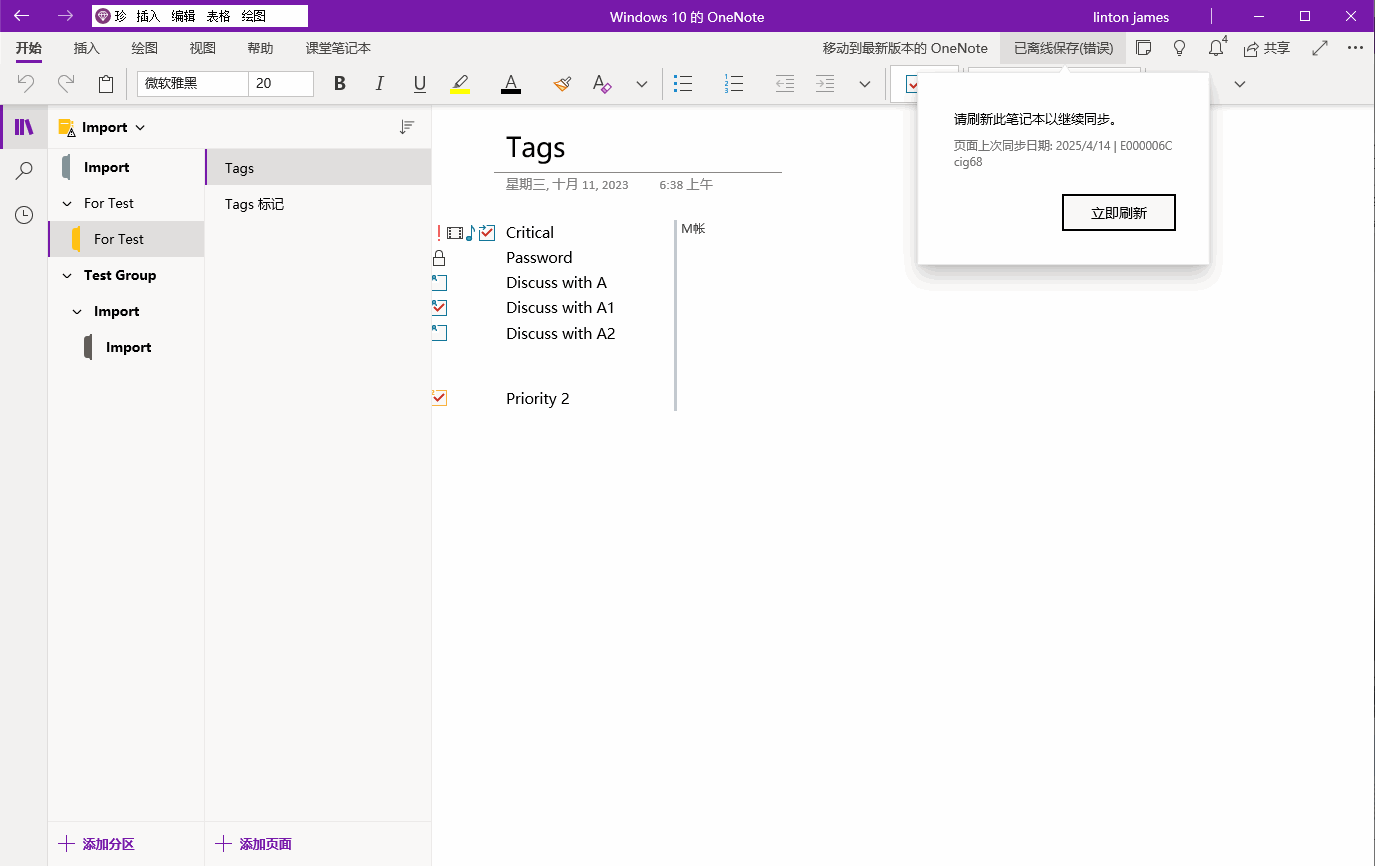Open the font name box 微软雅黑

(x=192, y=84)
